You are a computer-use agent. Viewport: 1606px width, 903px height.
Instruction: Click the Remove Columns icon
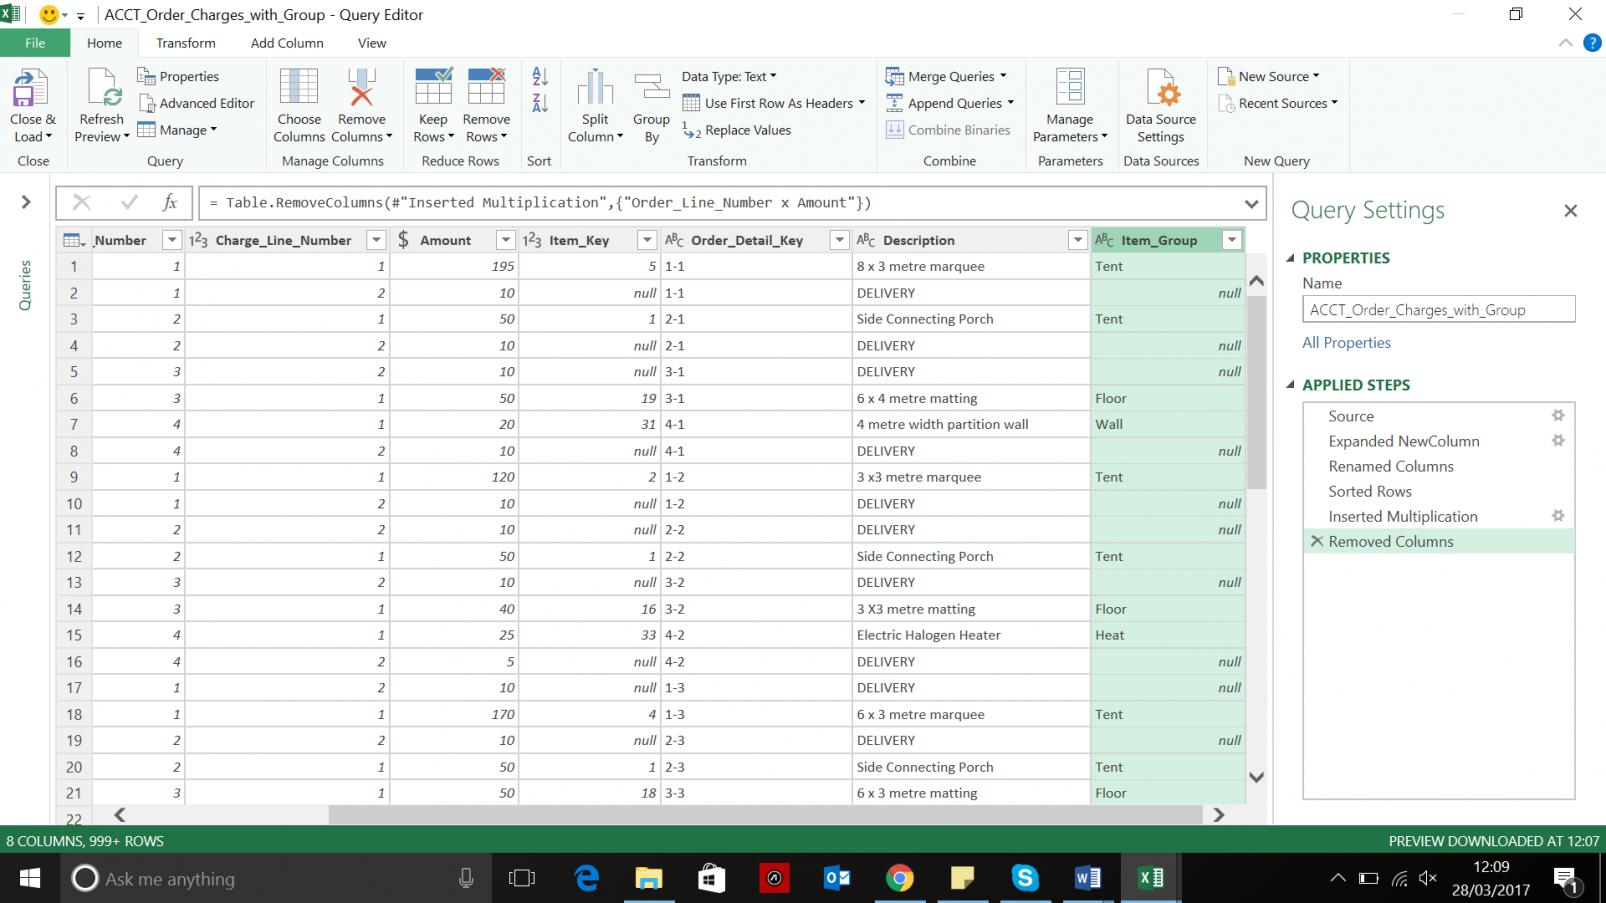(361, 87)
